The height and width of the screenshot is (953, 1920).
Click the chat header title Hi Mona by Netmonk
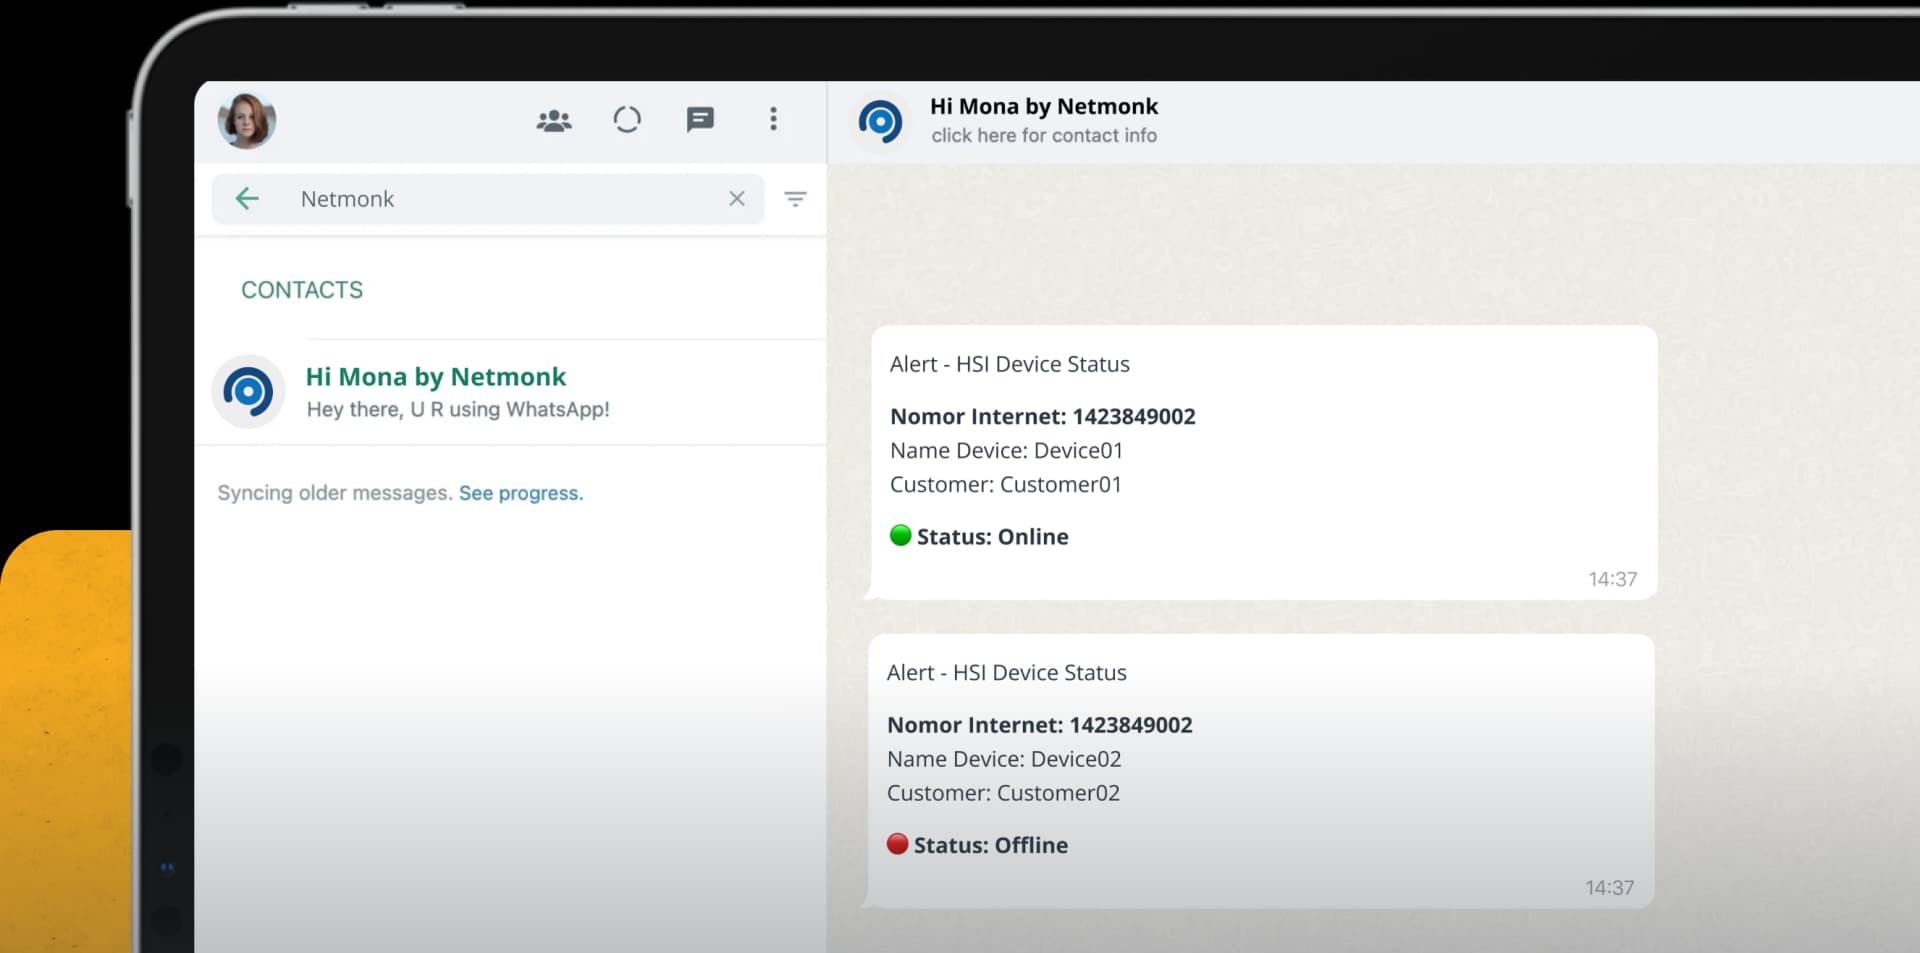1043,106
